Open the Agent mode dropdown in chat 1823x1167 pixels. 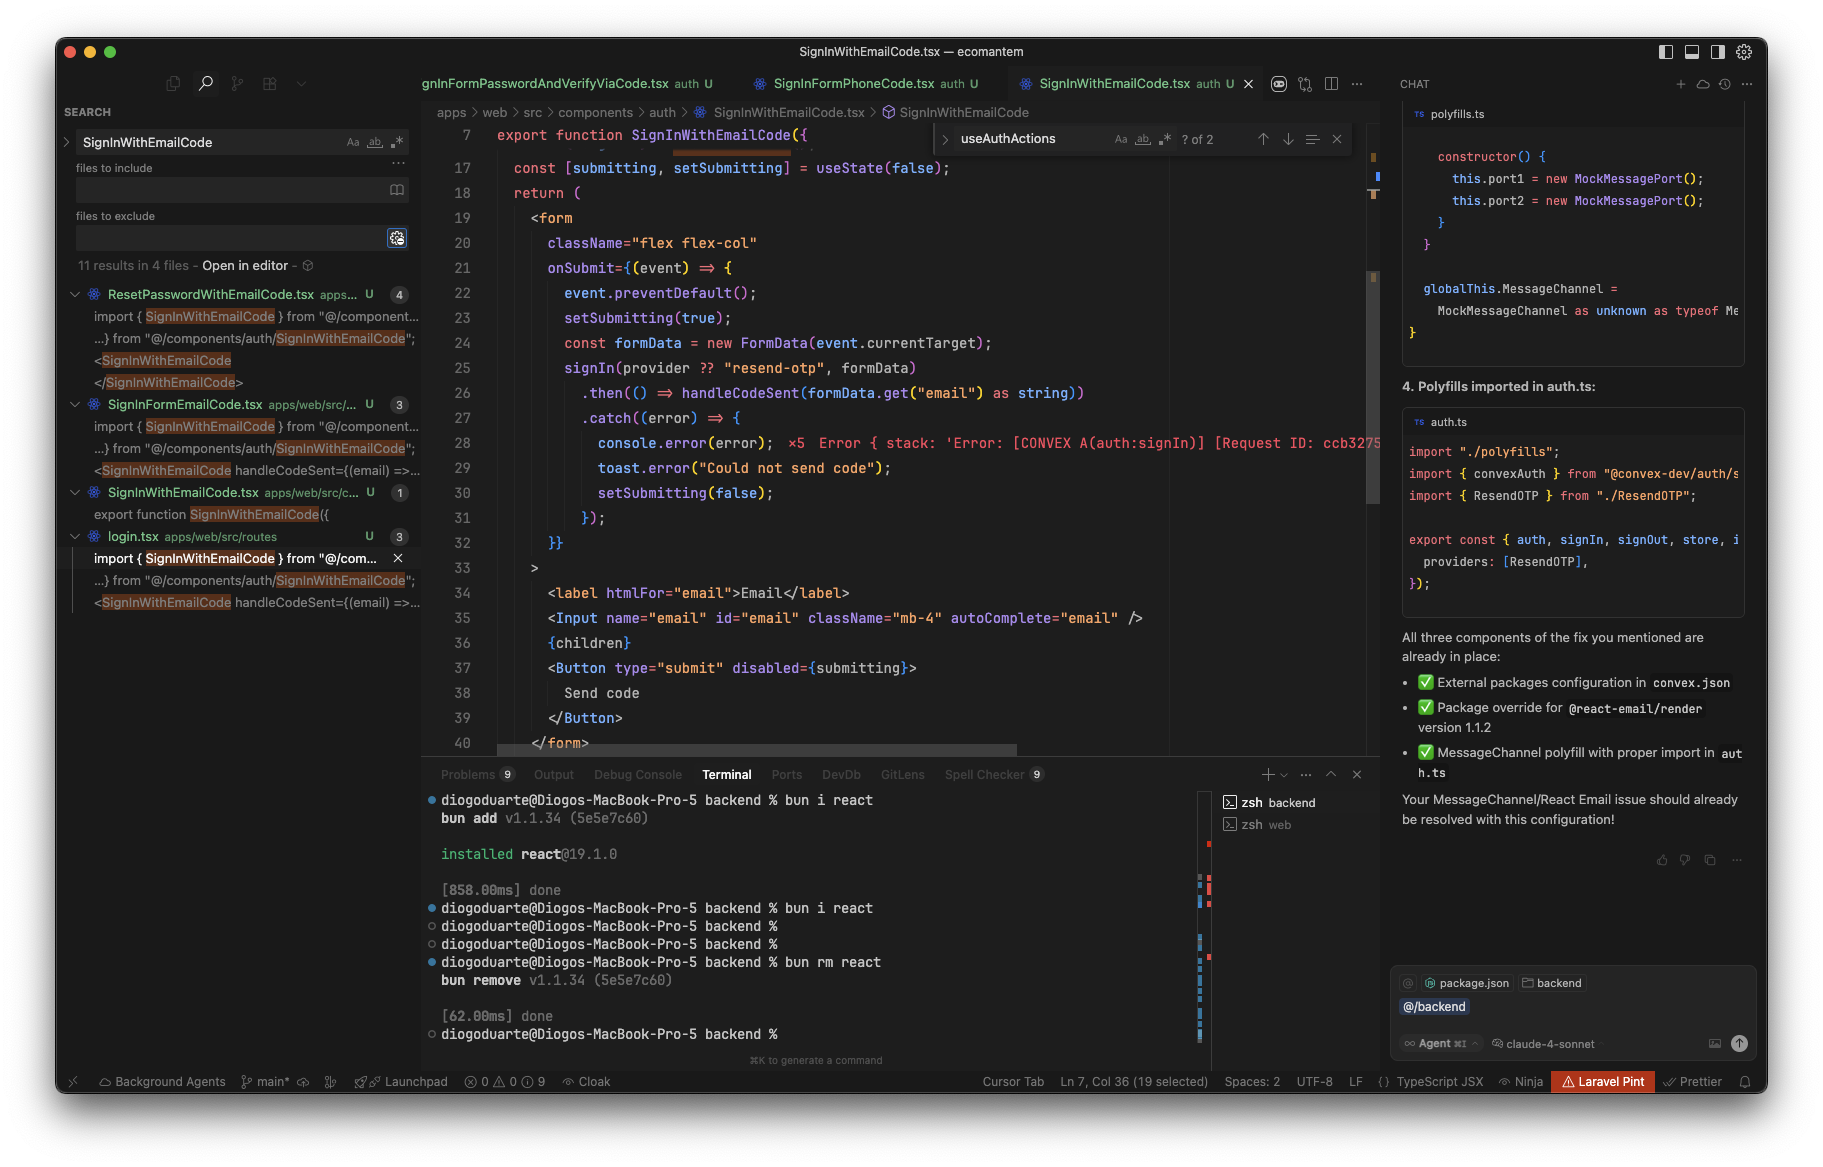(x=1441, y=1043)
